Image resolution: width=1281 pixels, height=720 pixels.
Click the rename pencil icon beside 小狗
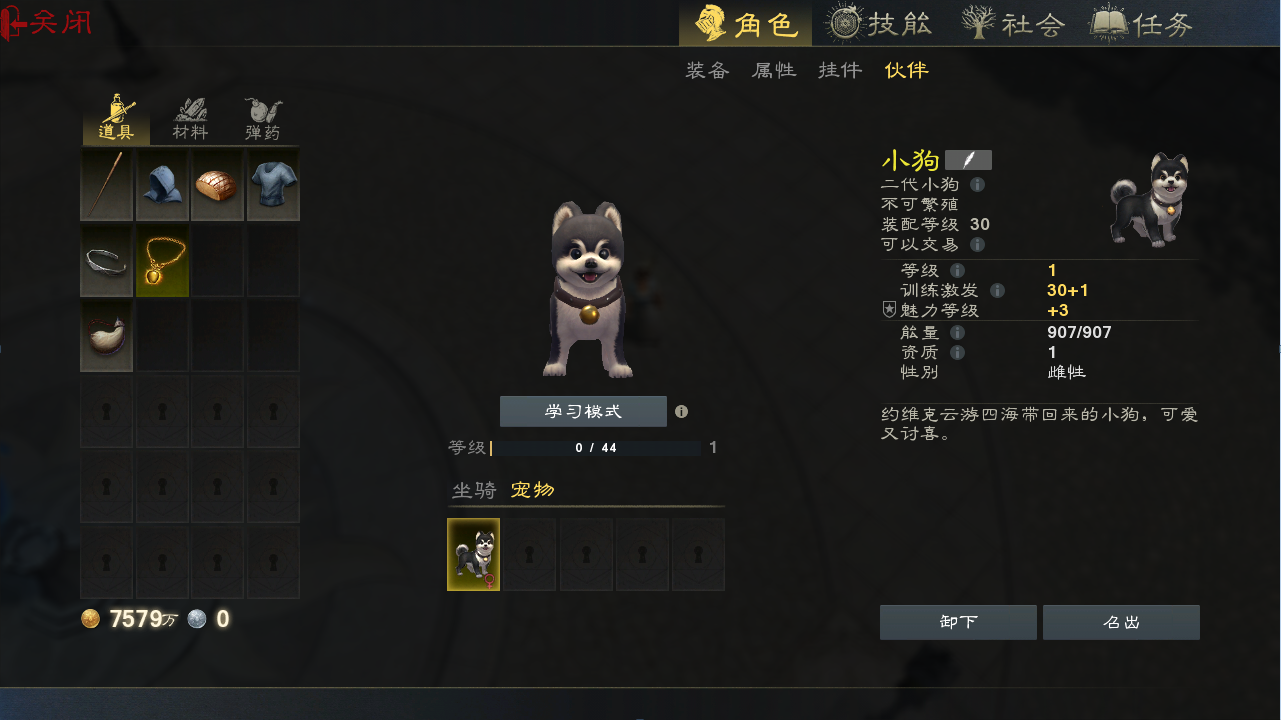[x=968, y=160]
